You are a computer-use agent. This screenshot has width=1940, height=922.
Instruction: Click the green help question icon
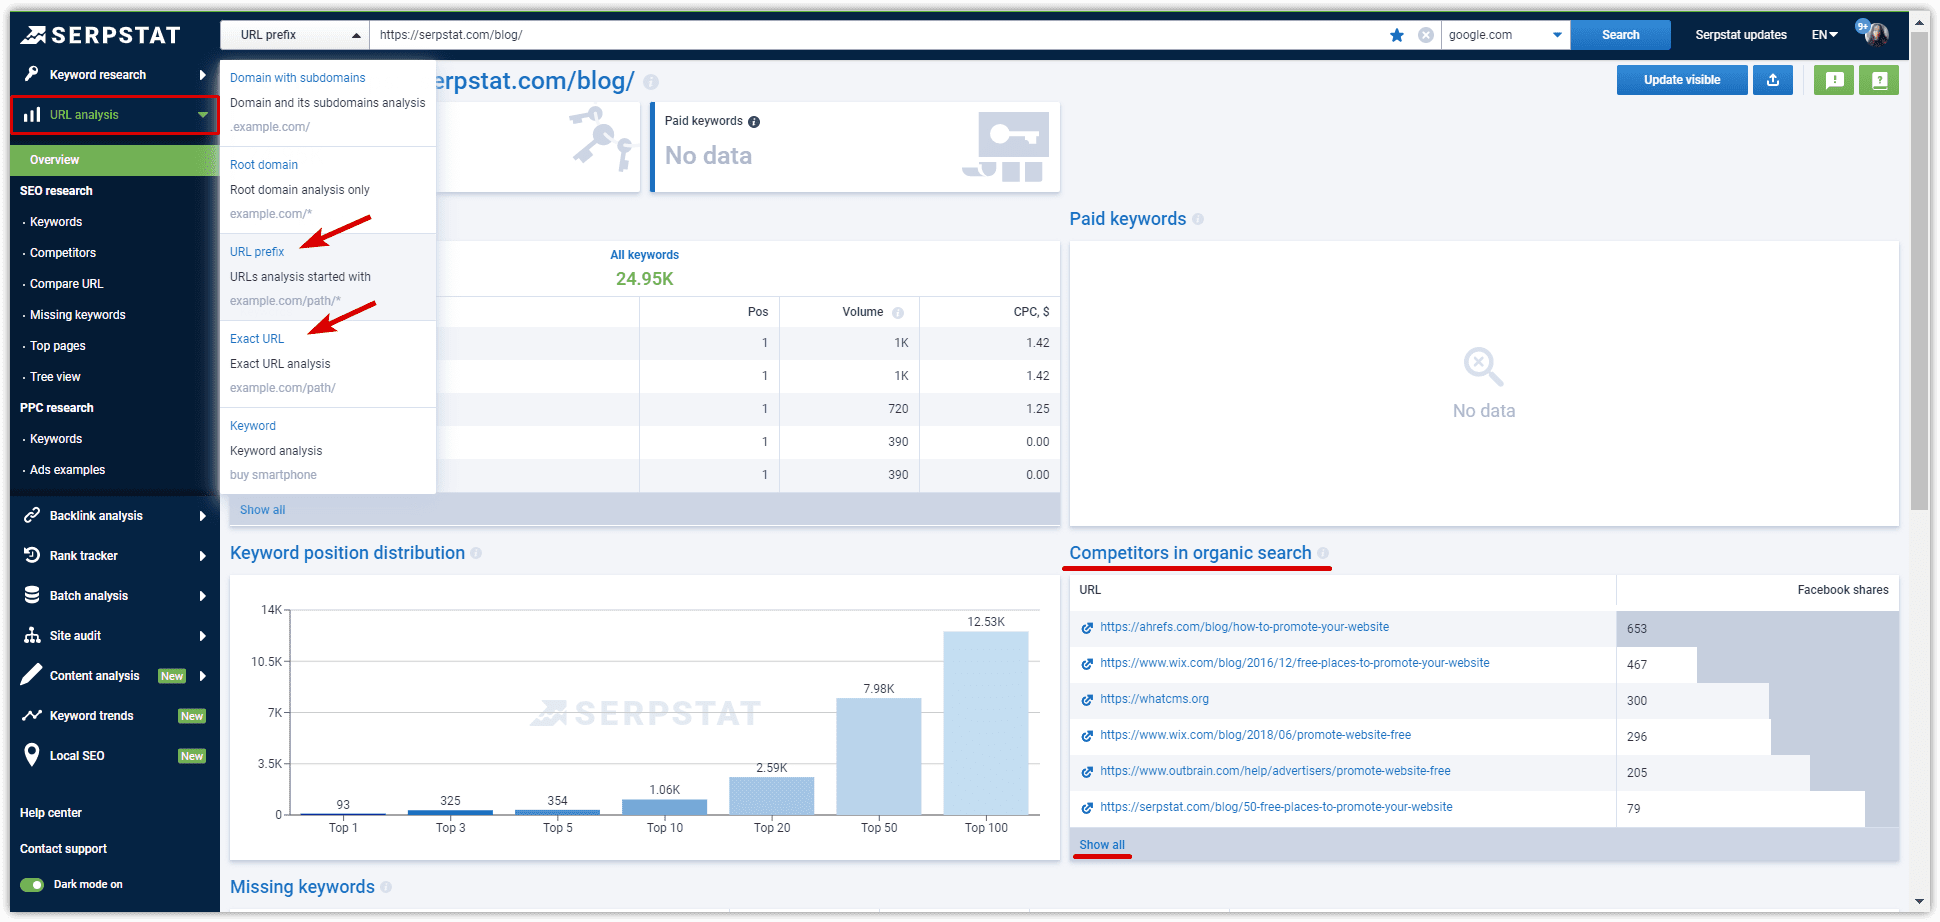click(1879, 80)
